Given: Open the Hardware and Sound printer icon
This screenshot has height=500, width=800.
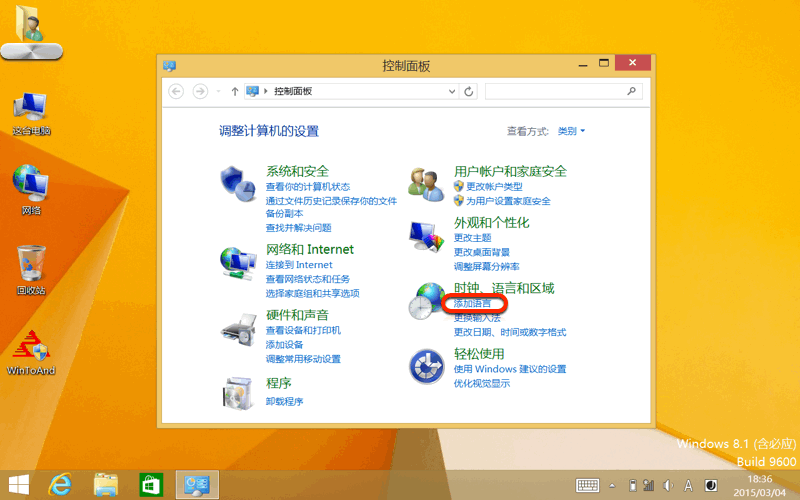Looking at the screenshot, I should (236, 327).
